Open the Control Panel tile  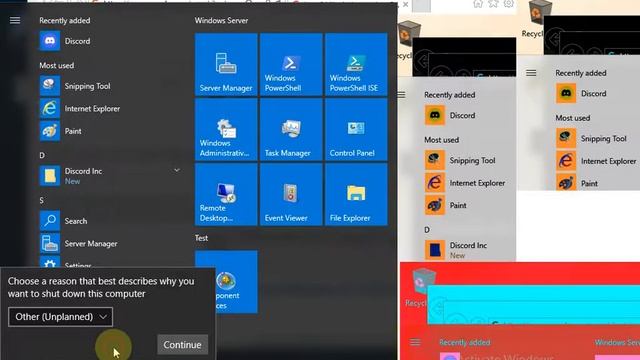click(356, 129)
